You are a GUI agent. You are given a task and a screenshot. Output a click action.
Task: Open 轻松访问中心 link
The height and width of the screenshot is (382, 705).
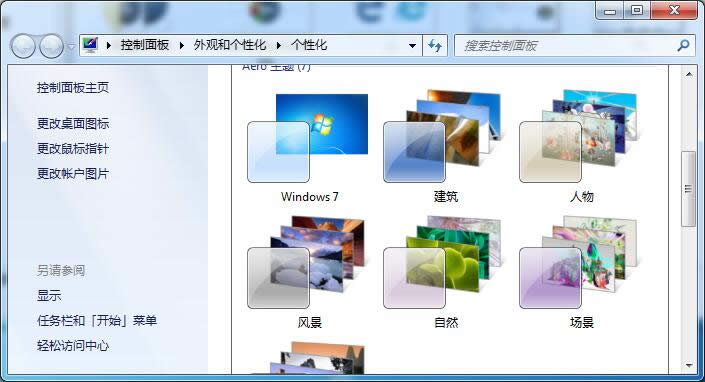coord(73,346)
